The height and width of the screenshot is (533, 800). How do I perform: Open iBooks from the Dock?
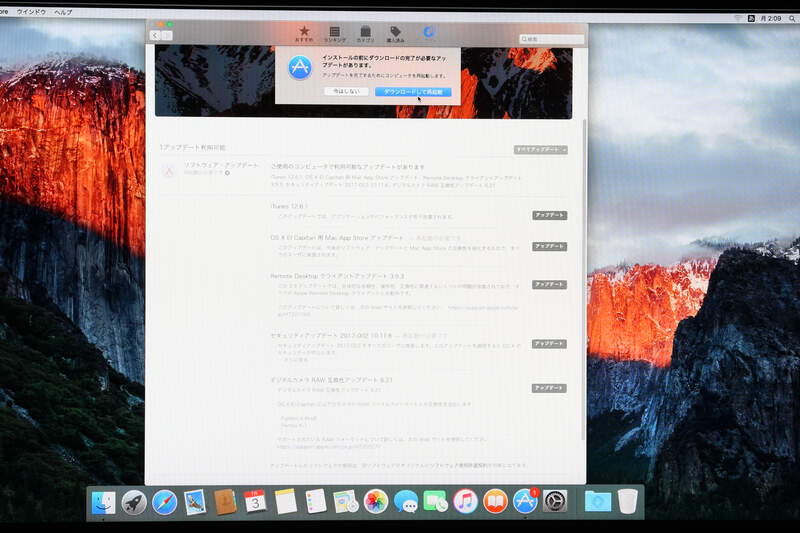[x=495, y=502]
